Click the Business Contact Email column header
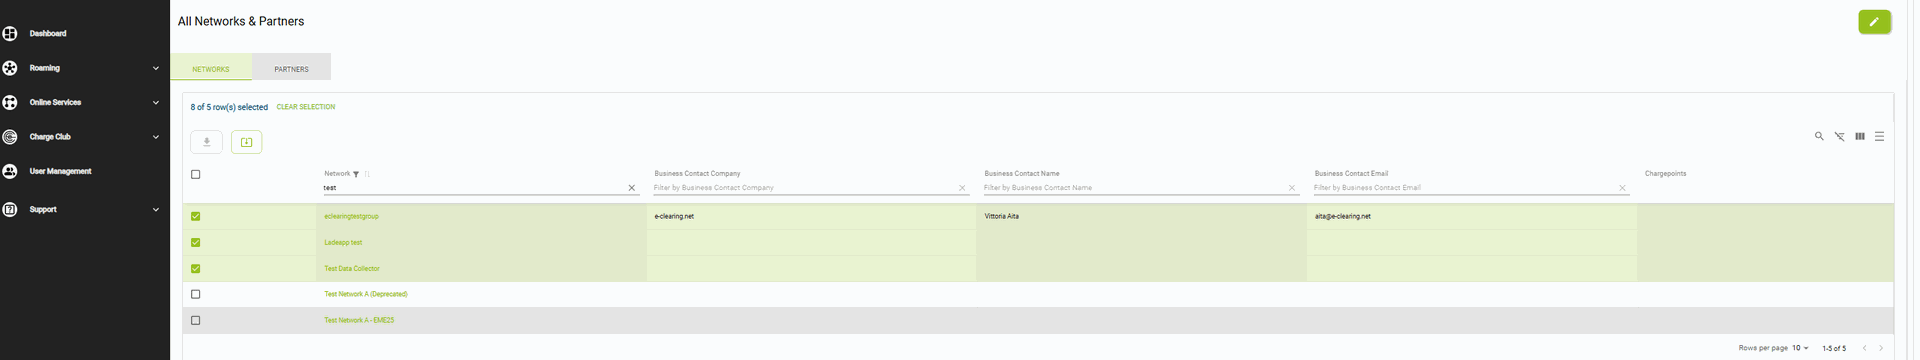This screenshot has width=1920, height=360. click(1351, 174)
